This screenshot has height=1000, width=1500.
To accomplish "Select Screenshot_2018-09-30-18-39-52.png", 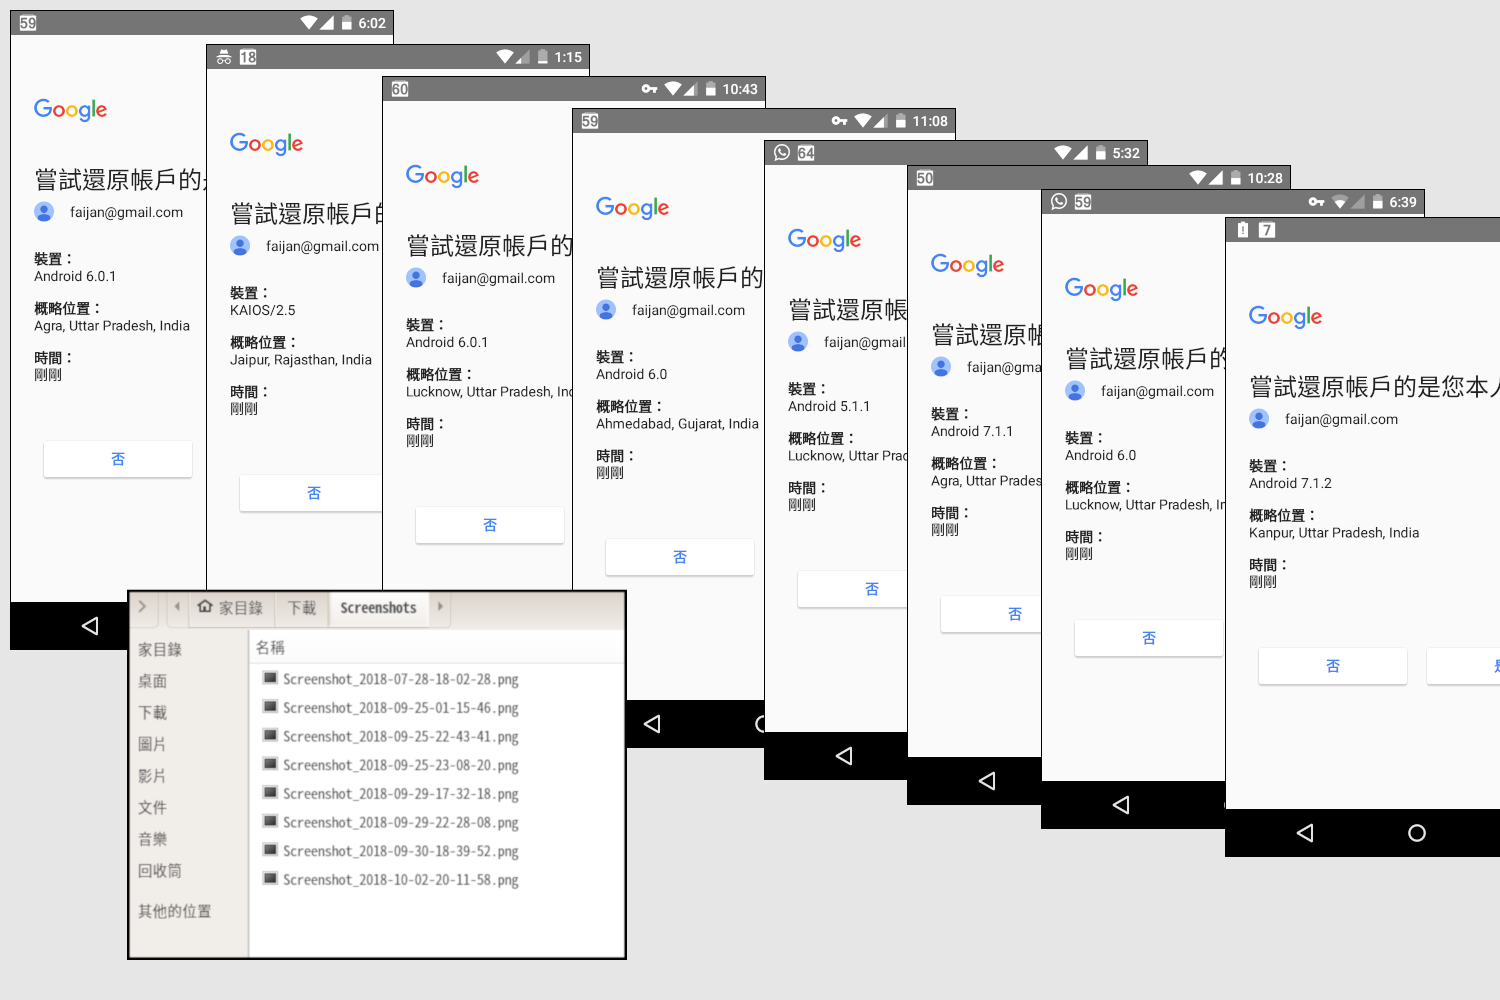I will tap(390, 851).
